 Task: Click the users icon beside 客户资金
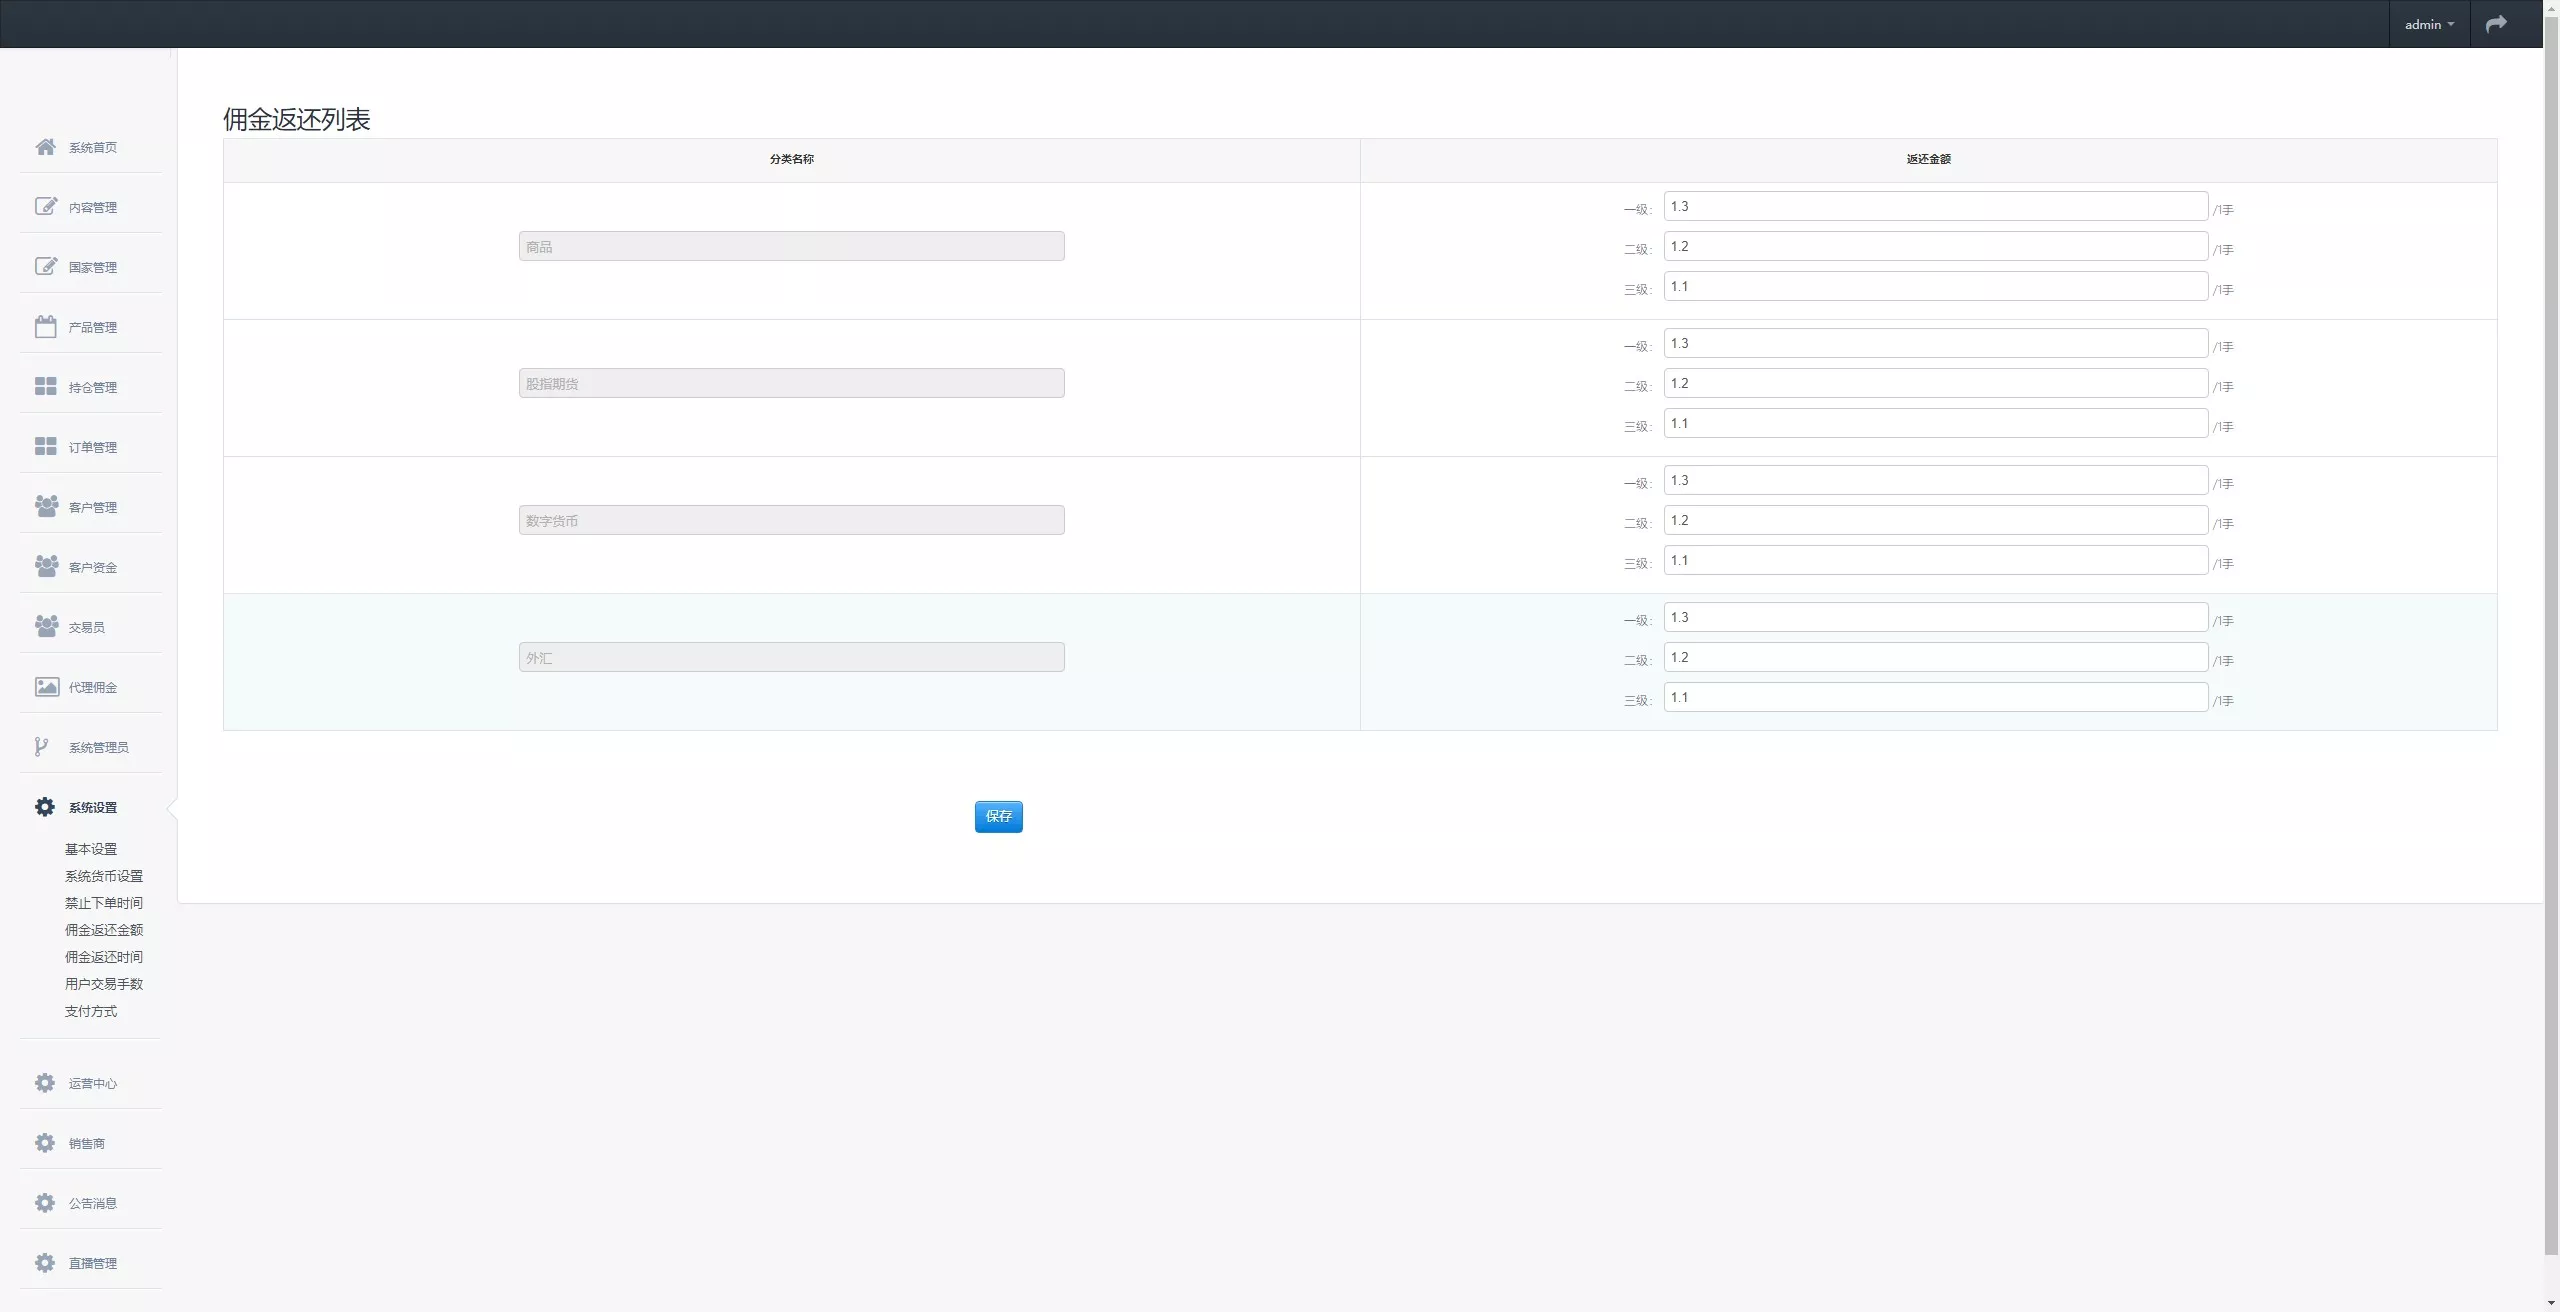(46, 566)
